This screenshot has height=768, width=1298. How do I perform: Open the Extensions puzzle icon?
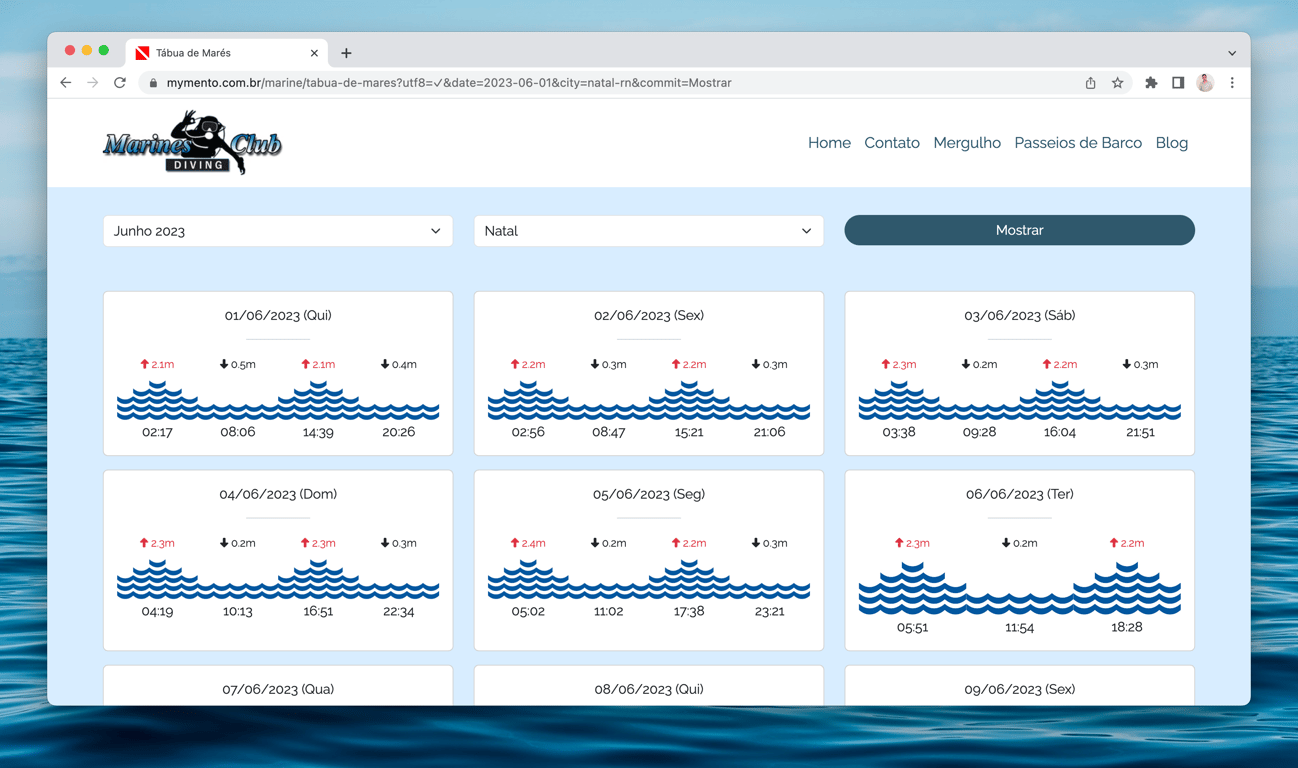(1151, 83)
